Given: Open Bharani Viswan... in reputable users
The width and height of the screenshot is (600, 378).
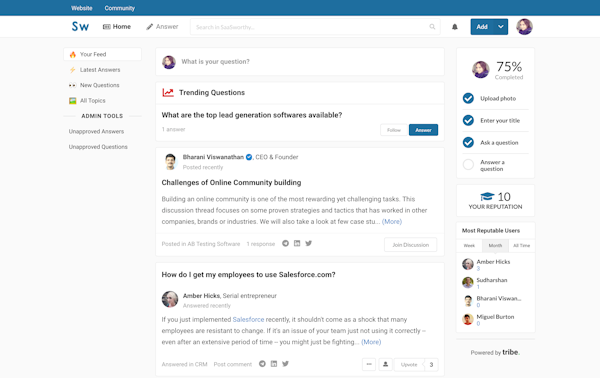Looking at the screenshot, I should (499, 298).
